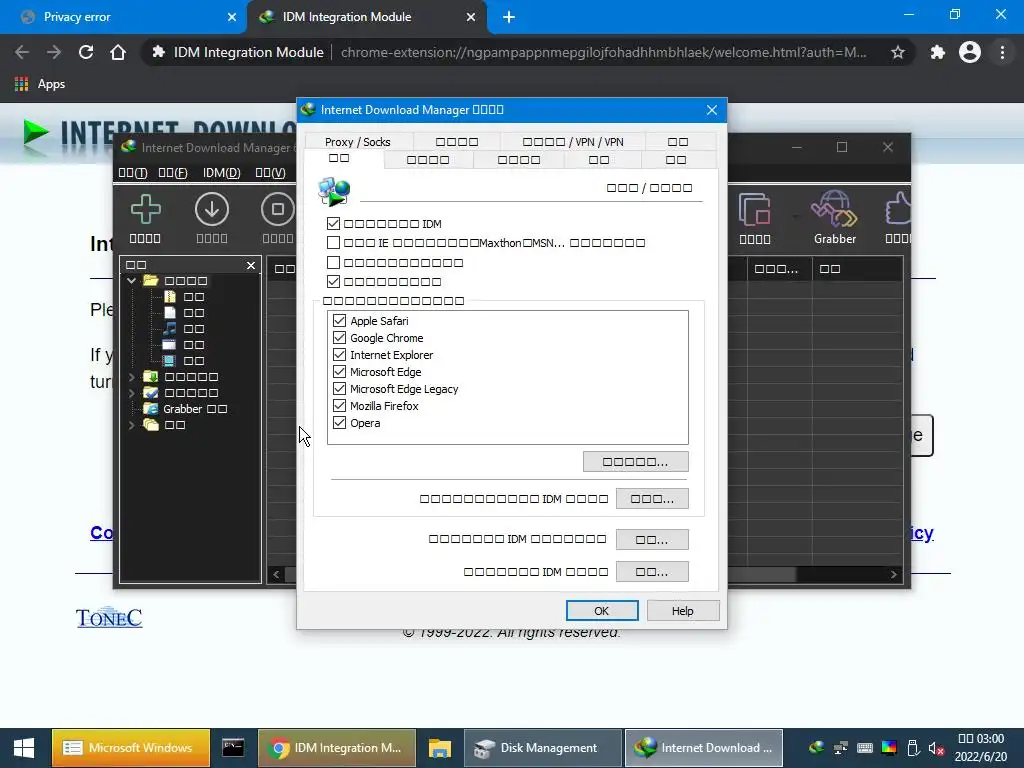This screenshot has height=768, width=1024.
Task: Go back with Chrome's back arrow
Action: 22,52
